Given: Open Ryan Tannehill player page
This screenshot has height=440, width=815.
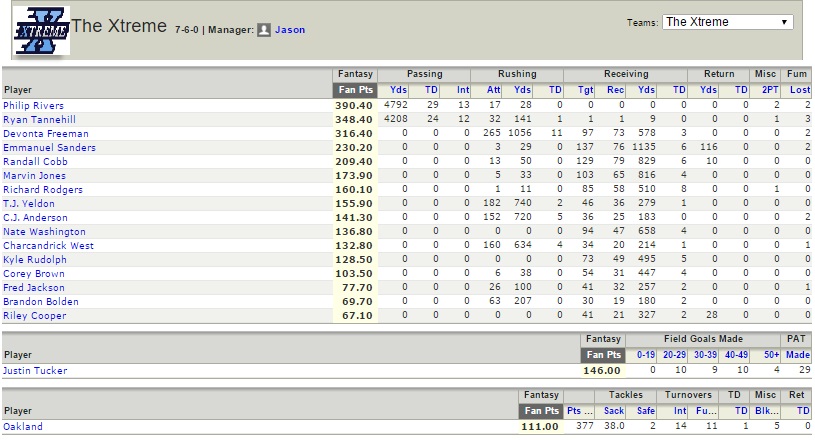Looking at the screenshot, I should (40, 119).
